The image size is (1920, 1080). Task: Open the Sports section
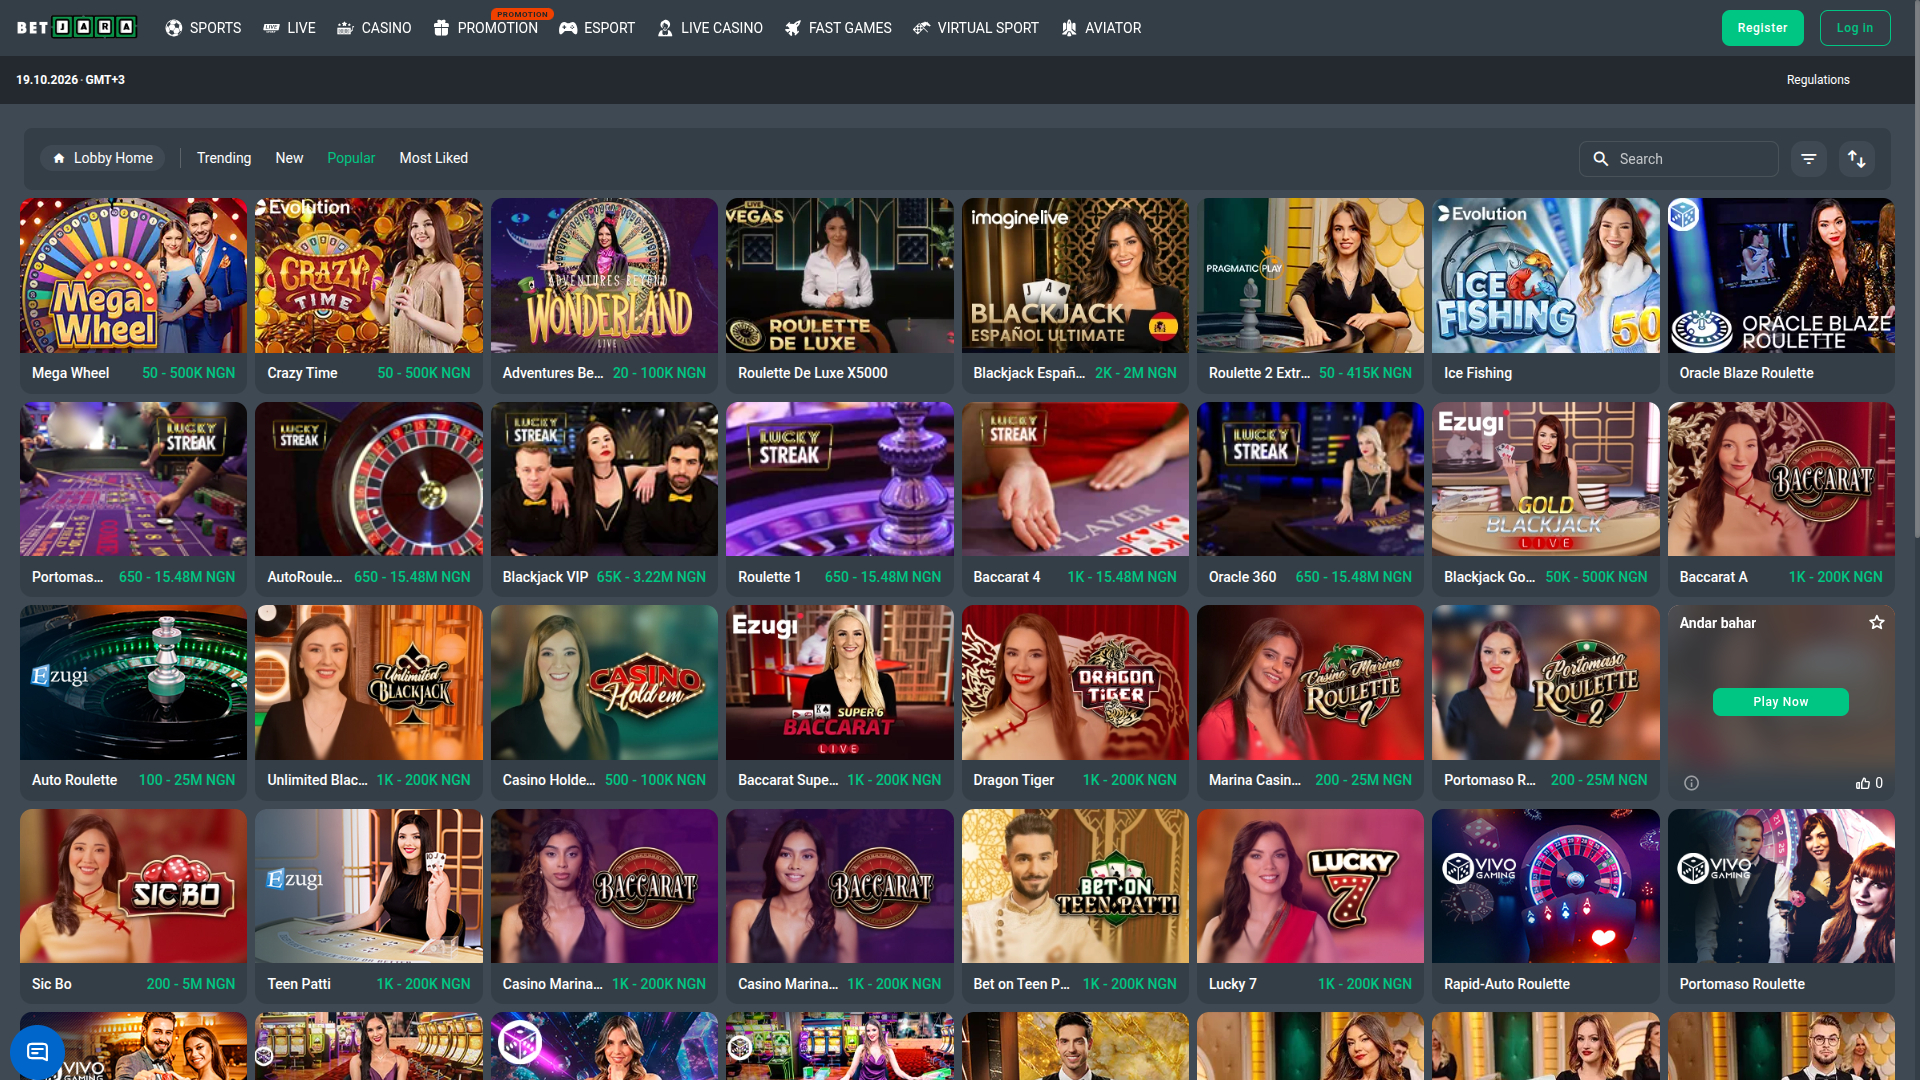pos(203,28)
